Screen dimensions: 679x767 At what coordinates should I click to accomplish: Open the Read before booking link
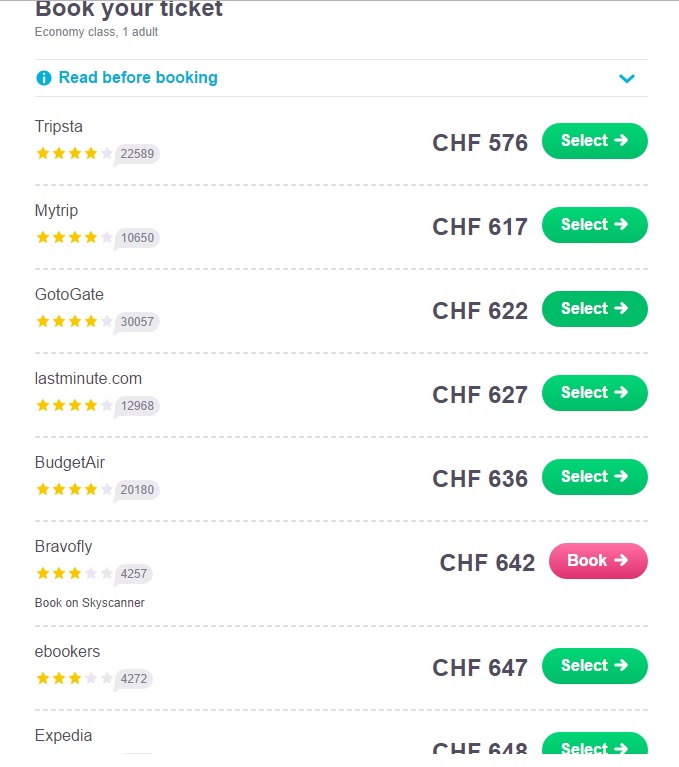point(138,78)
